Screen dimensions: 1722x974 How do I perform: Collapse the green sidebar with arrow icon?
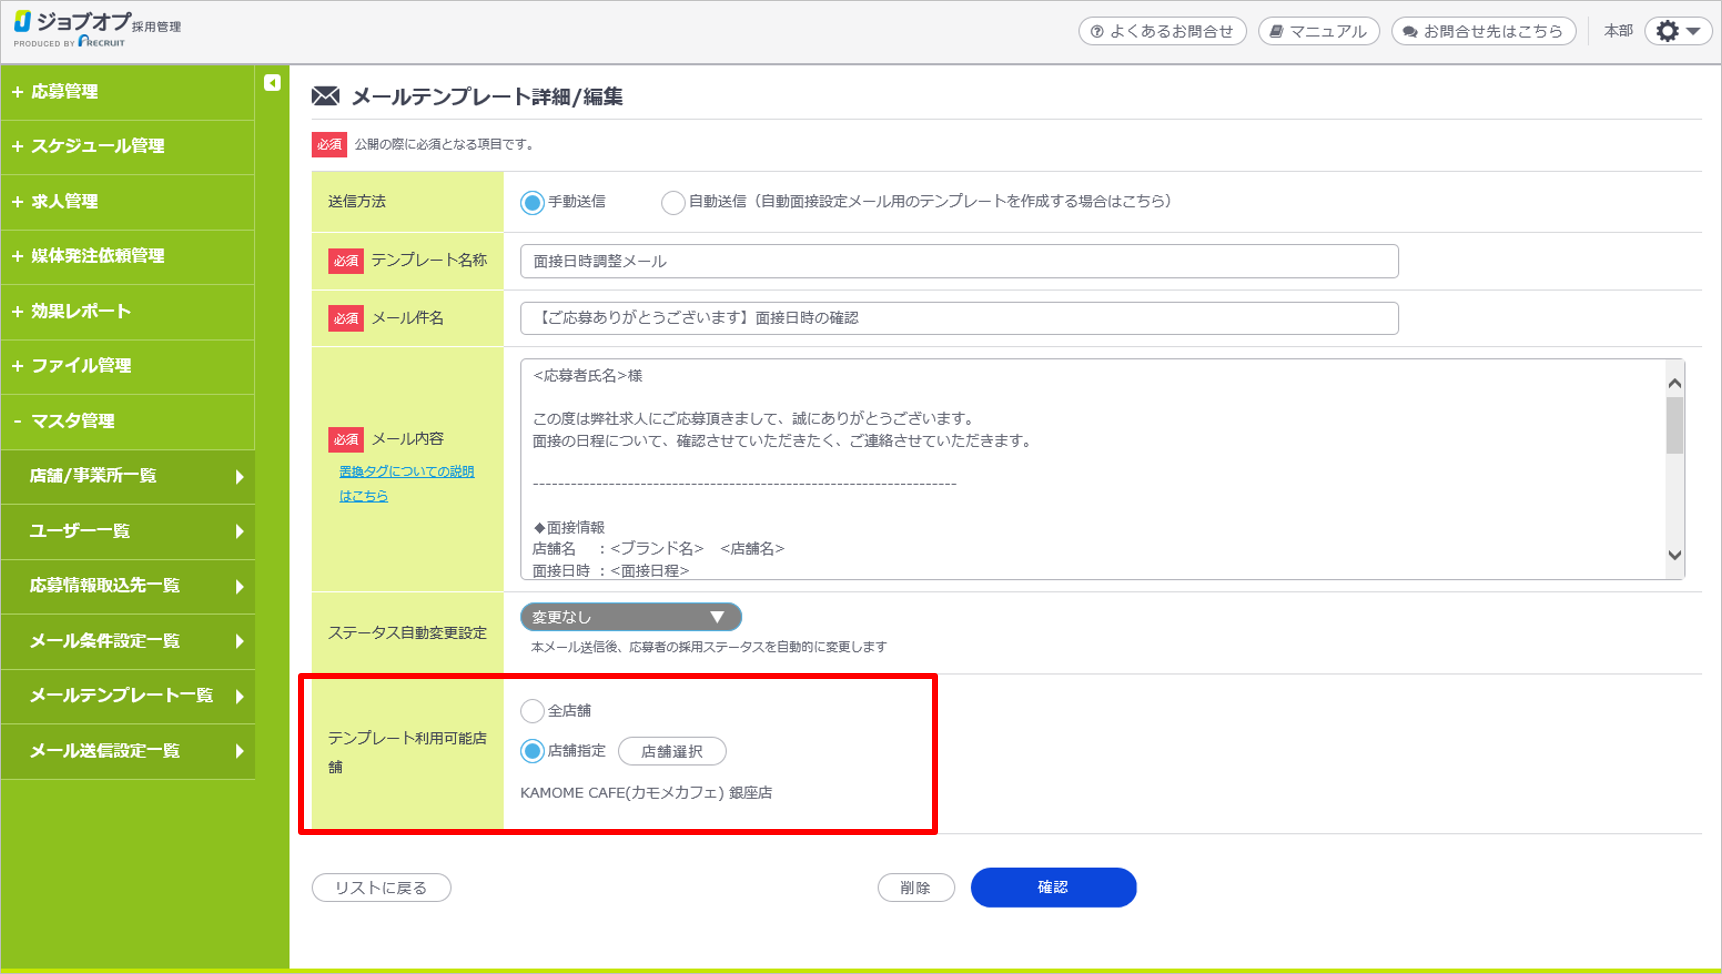(272, 83)
